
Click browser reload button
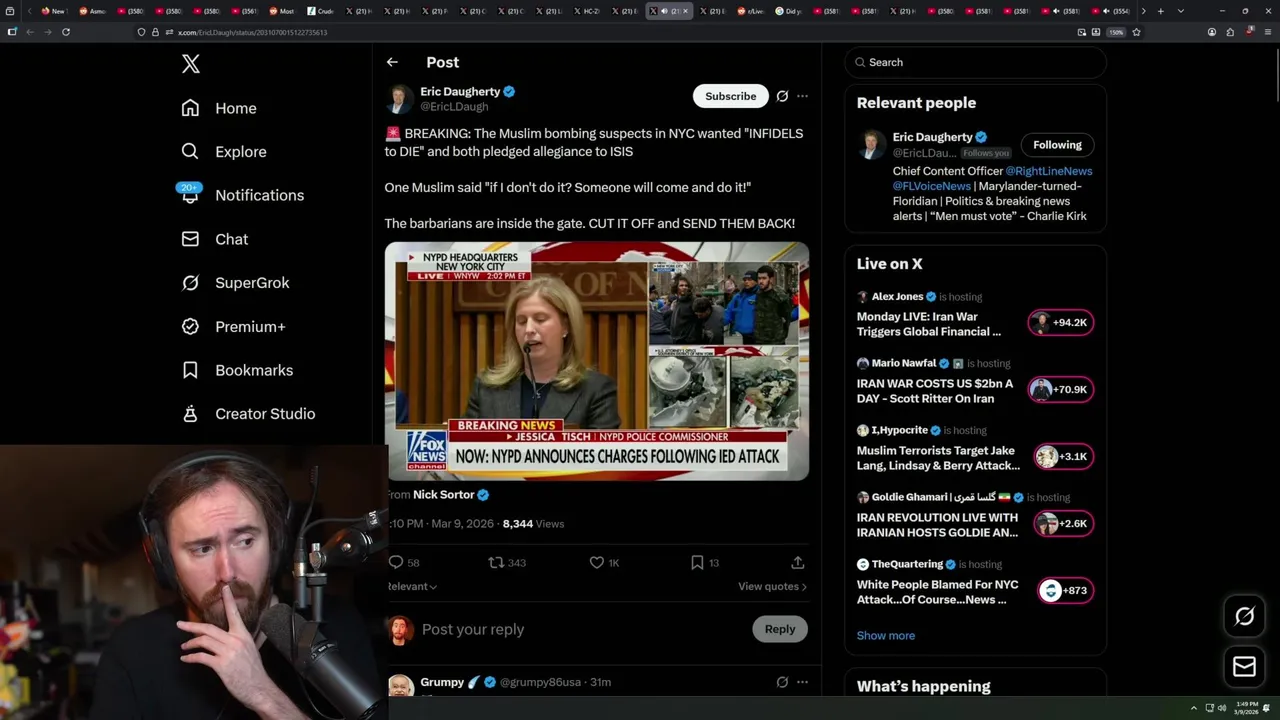tap(65, 32)
